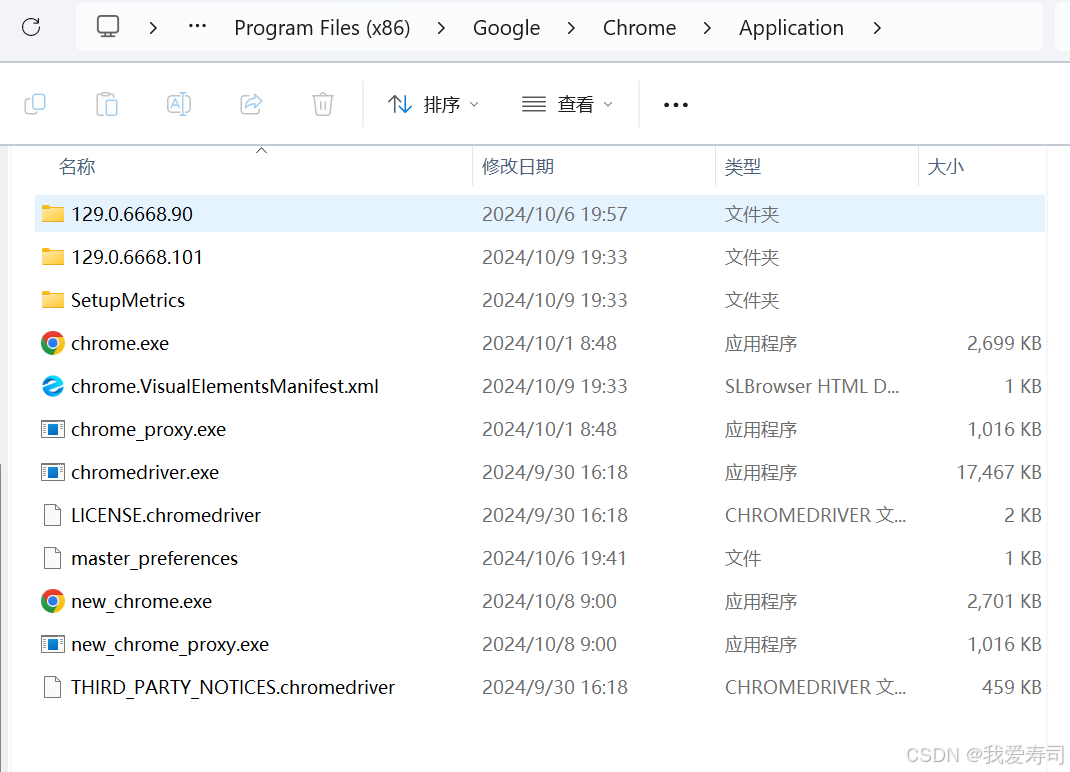Open the 查看 view dropdown
1070x772 pixels.
click(x=567, y=104)
